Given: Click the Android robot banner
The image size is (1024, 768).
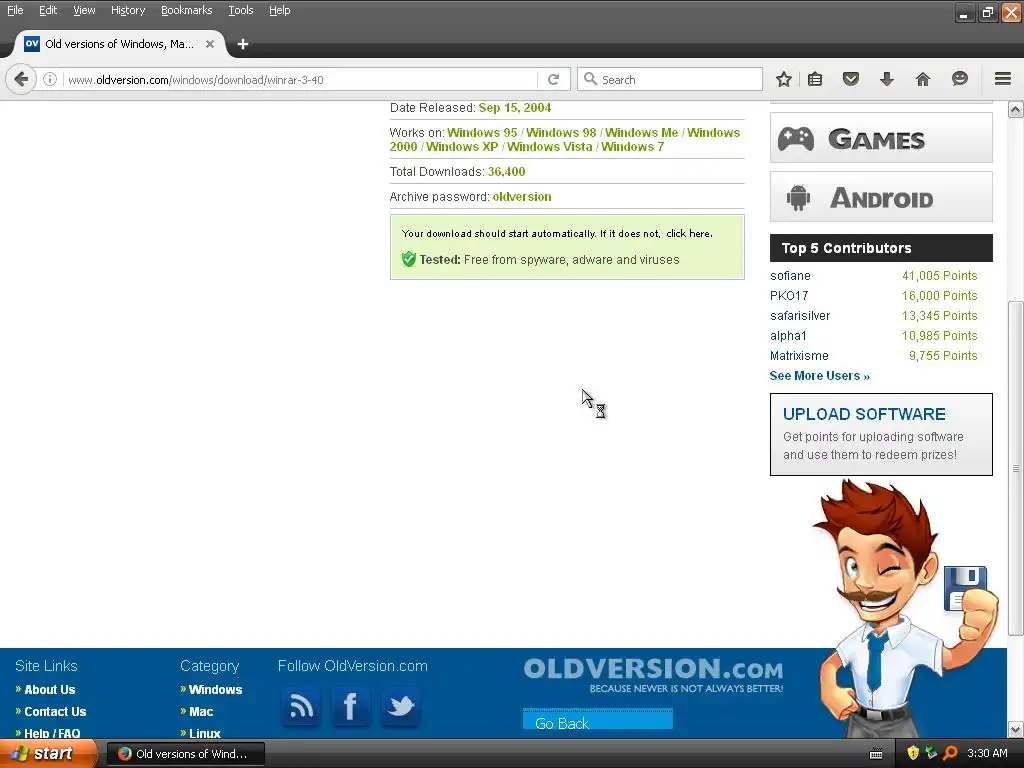Looking at the screenshot, I should 881,197.
